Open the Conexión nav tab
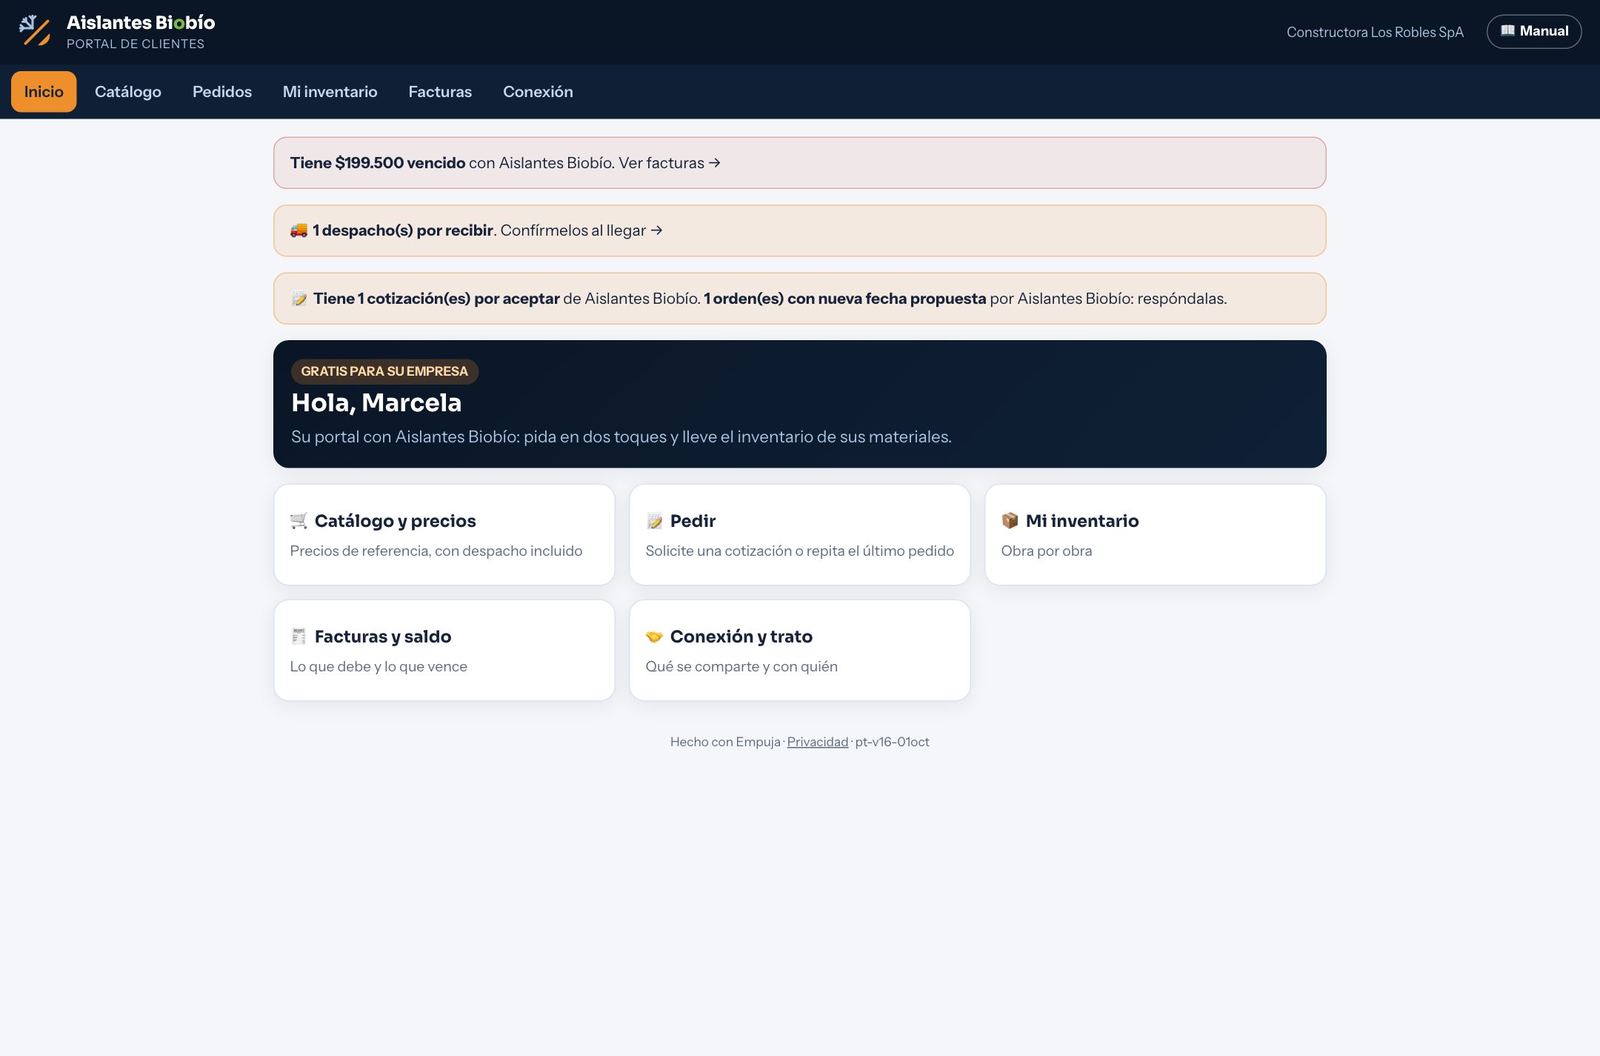 click(x=538, y=92)
